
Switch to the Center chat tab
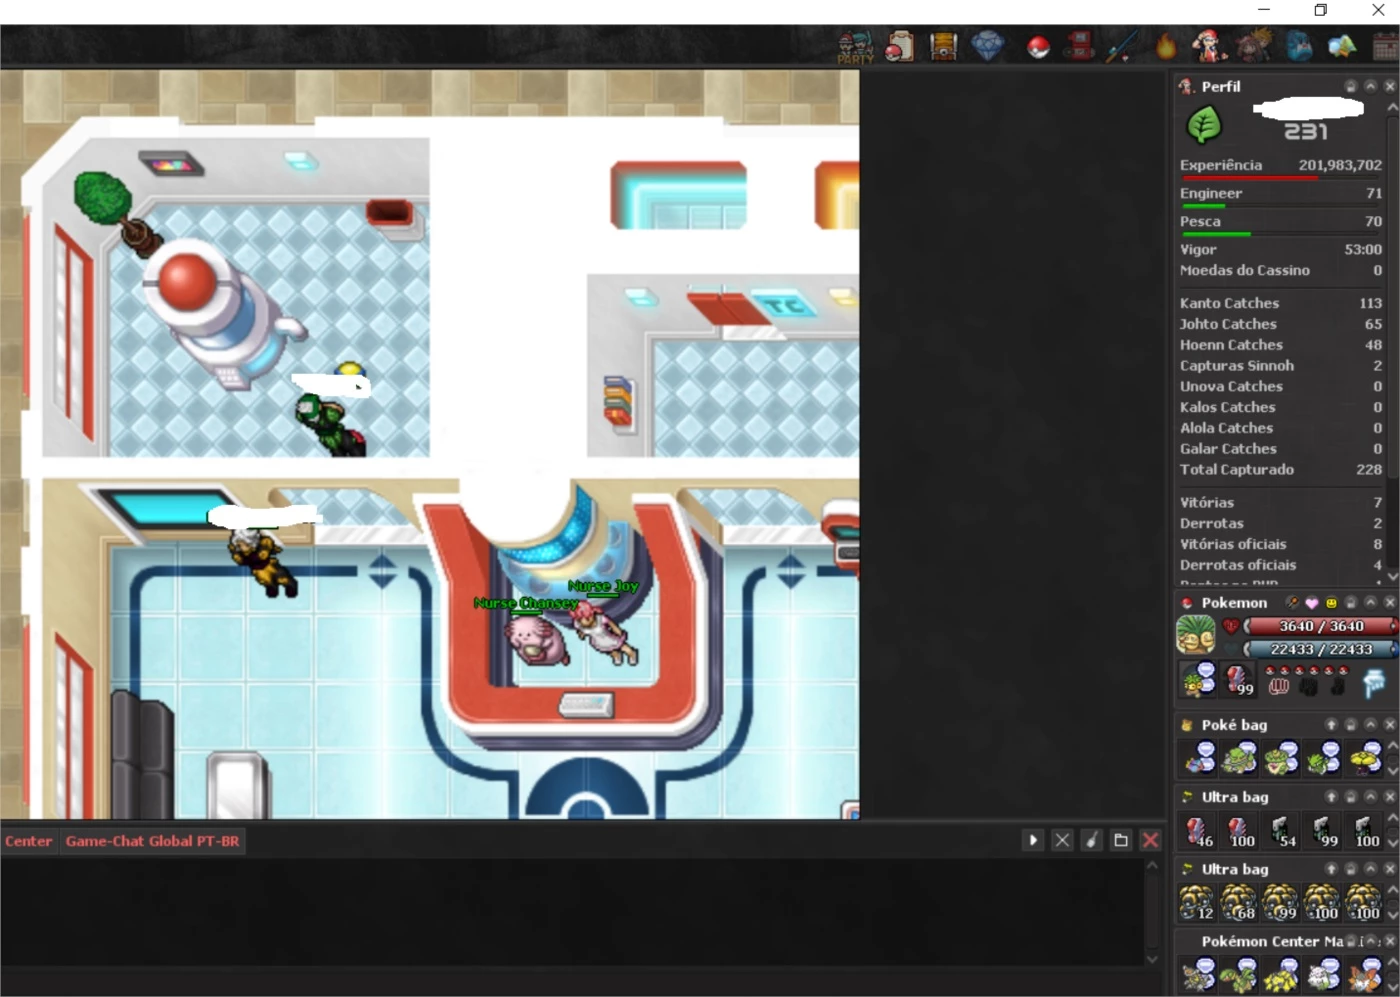(x=28, y=841)
